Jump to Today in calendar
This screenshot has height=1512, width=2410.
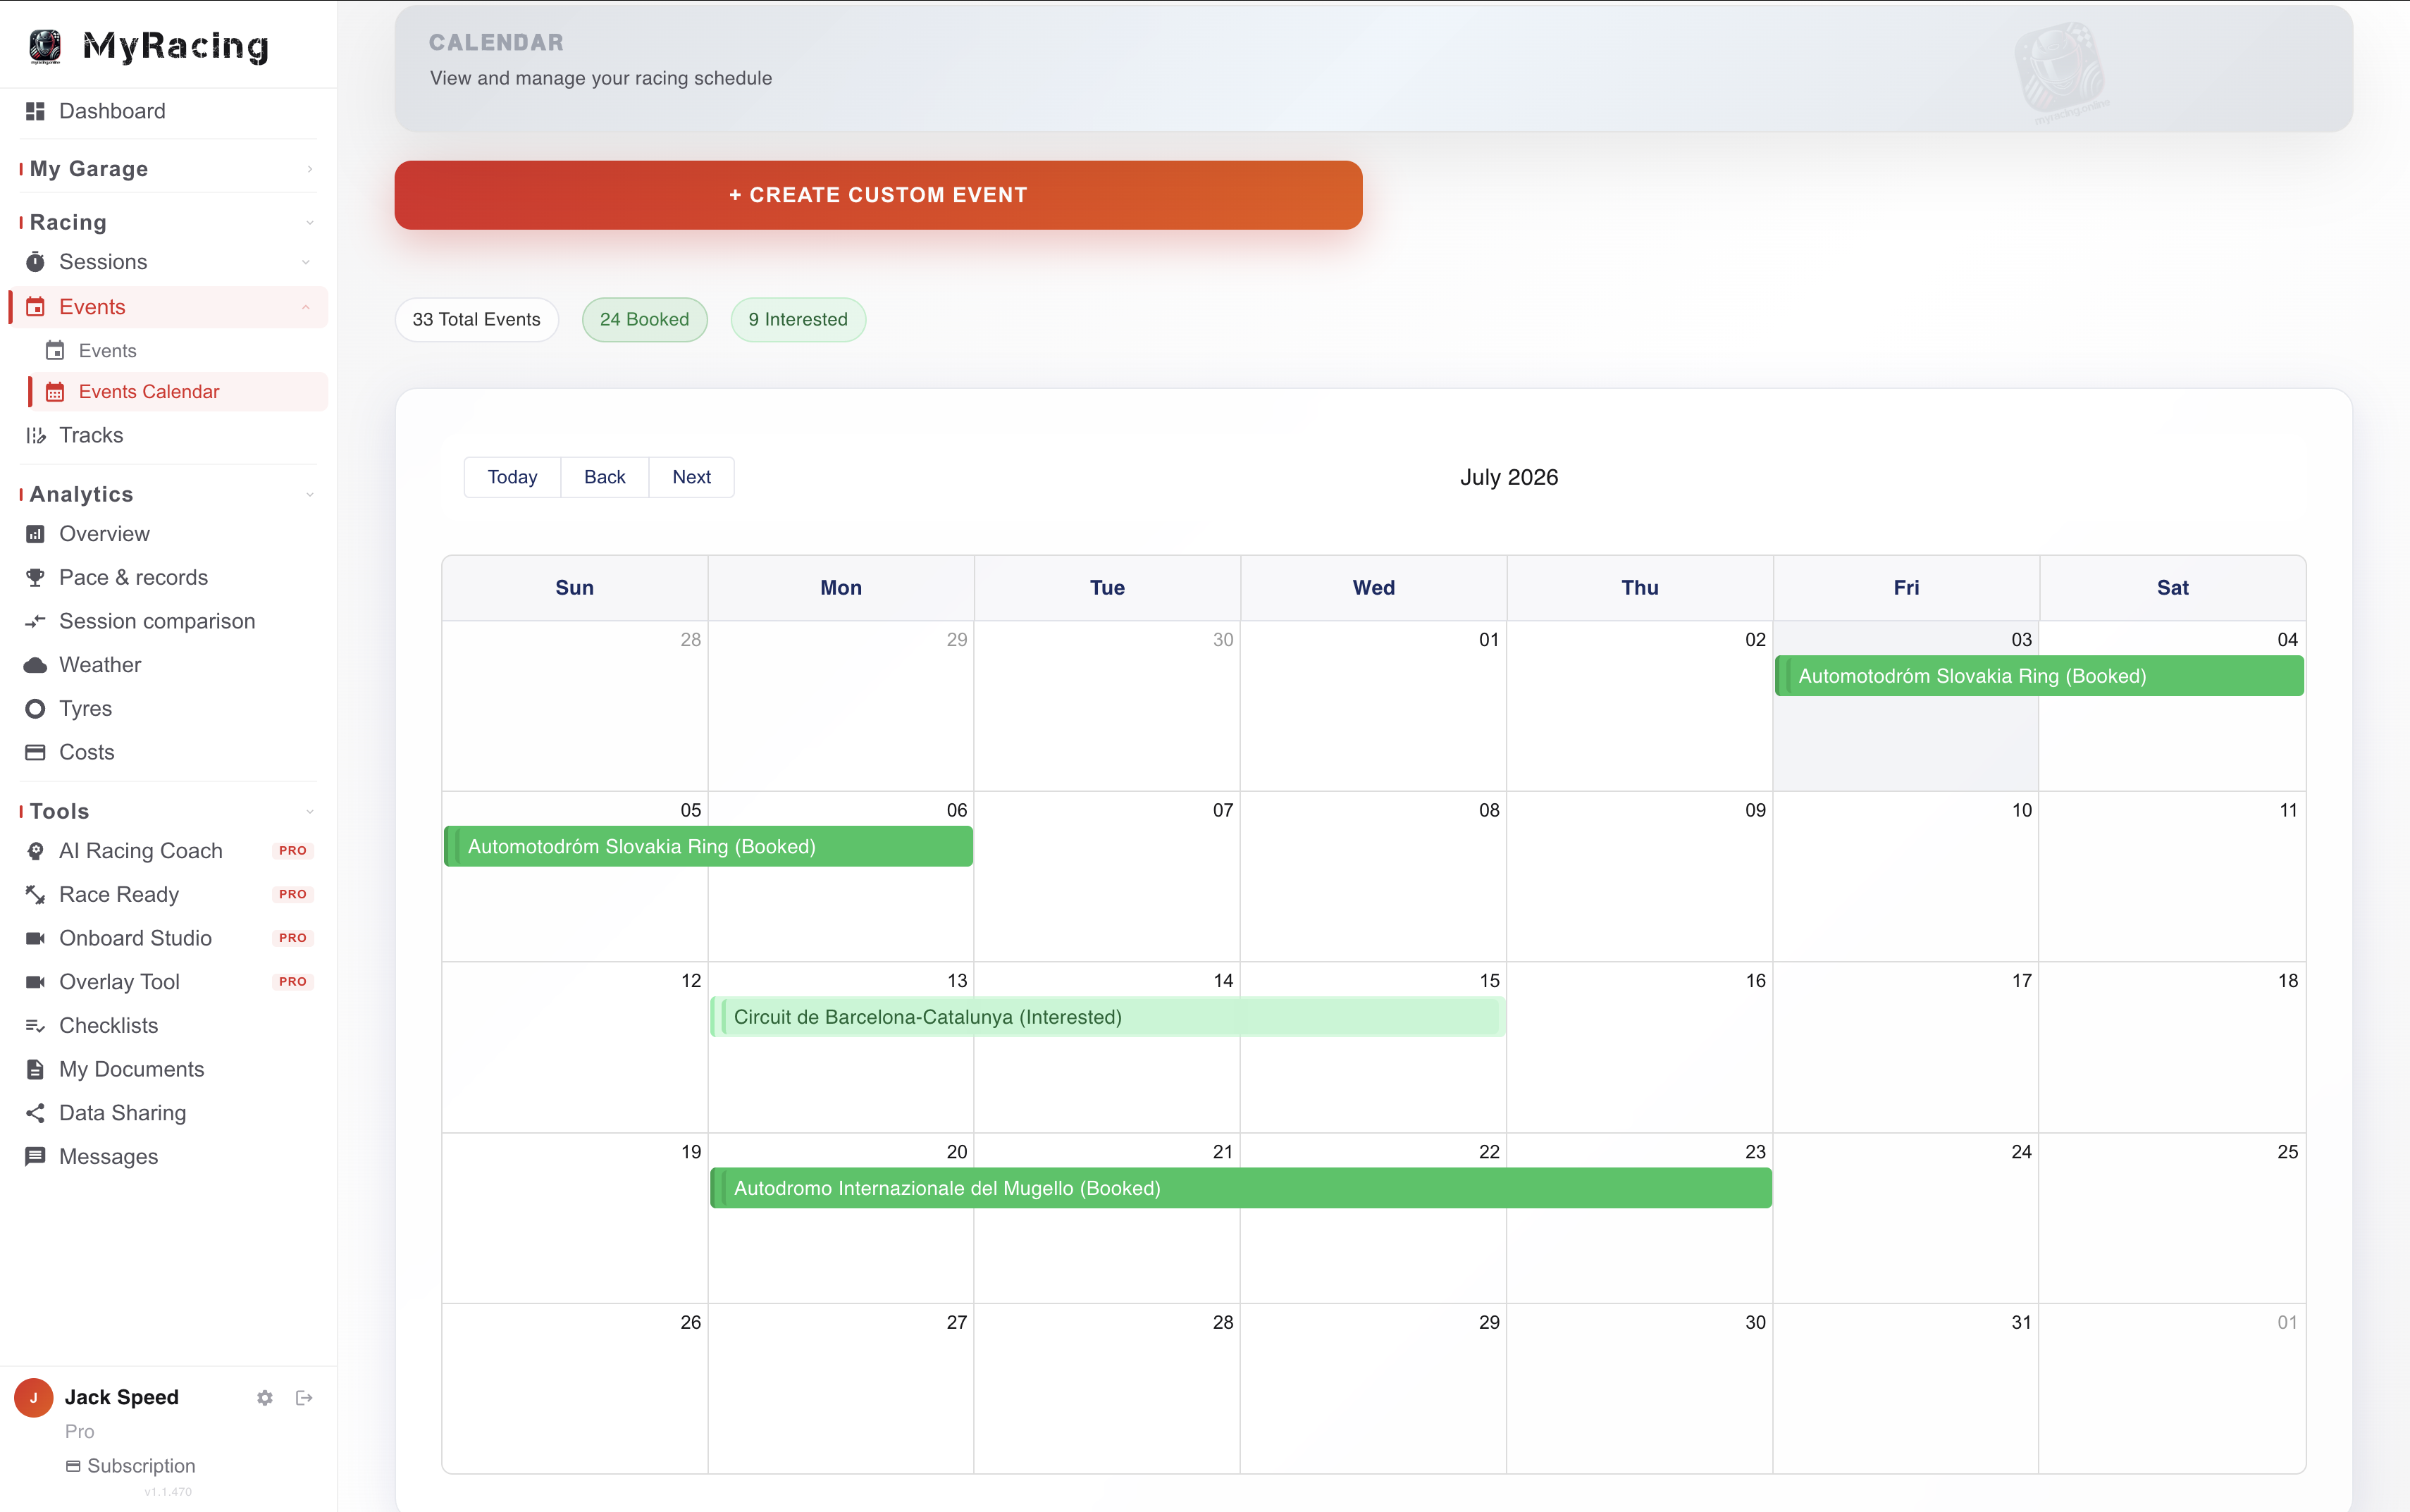[512, 477]
